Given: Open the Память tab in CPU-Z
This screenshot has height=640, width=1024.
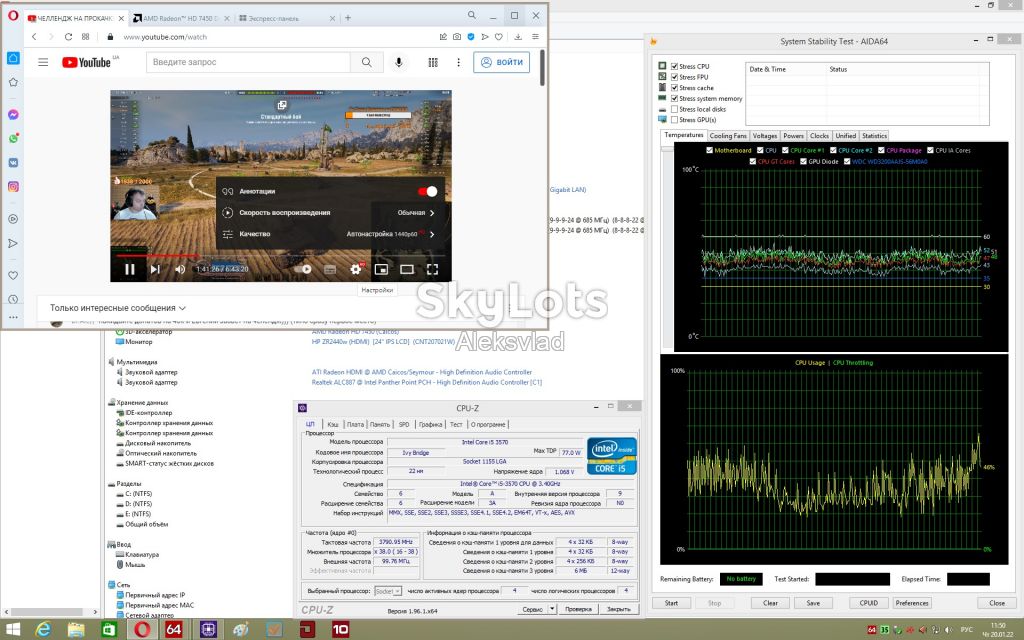Looking at the screenshot, I should click(379, 424).
